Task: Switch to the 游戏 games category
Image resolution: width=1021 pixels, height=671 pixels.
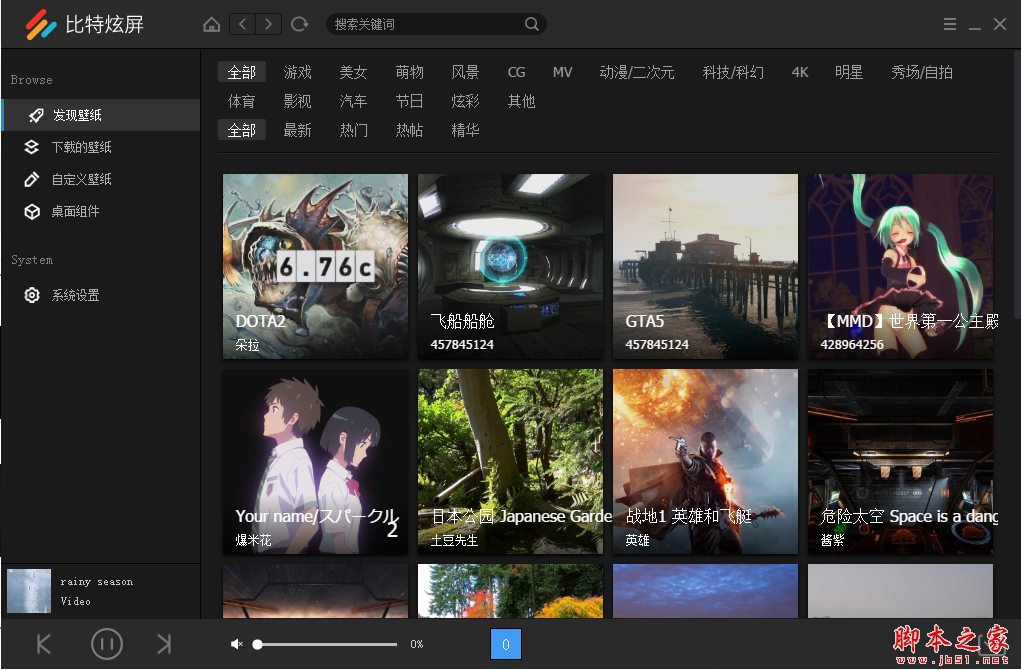Action: point(297,71)
